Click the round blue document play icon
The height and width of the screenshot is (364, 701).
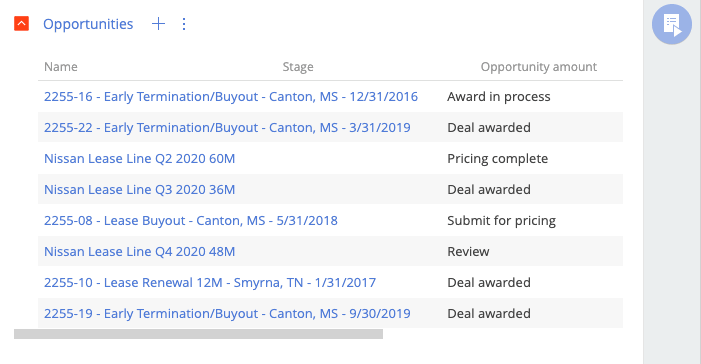pyautogui.click(x=671, y=24)
